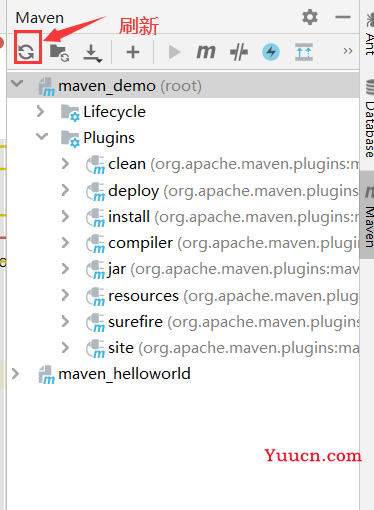This screenshot has width=374, height=510.
Task: Click the resources plugin icon
Action: click(x=95, y=296)
